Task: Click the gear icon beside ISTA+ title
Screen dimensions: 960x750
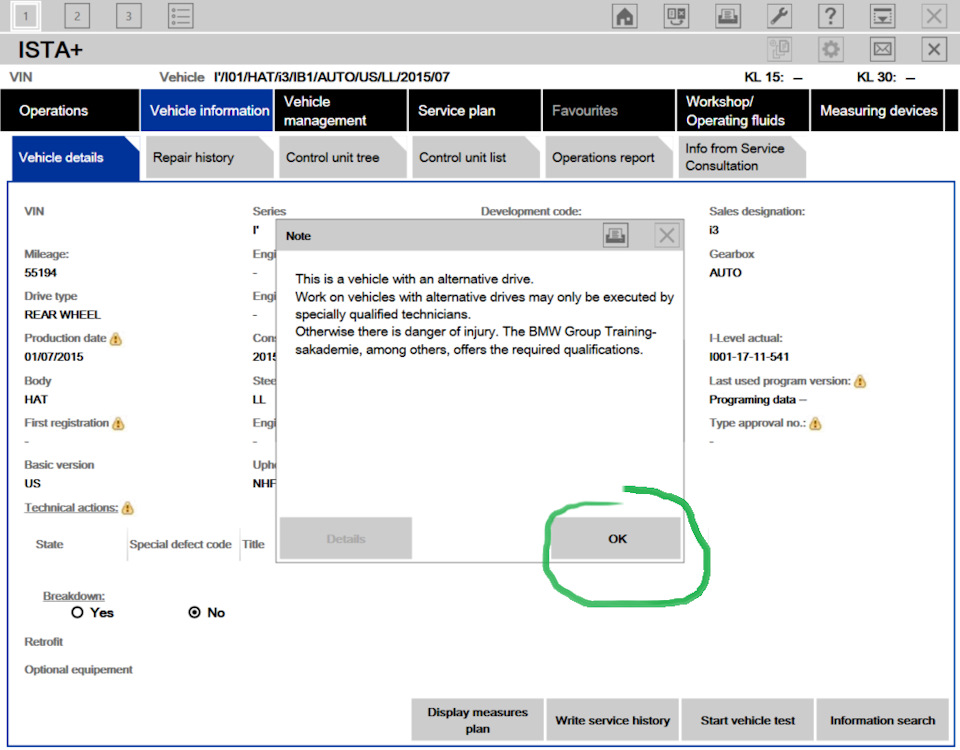Action: tap(830, 49)
